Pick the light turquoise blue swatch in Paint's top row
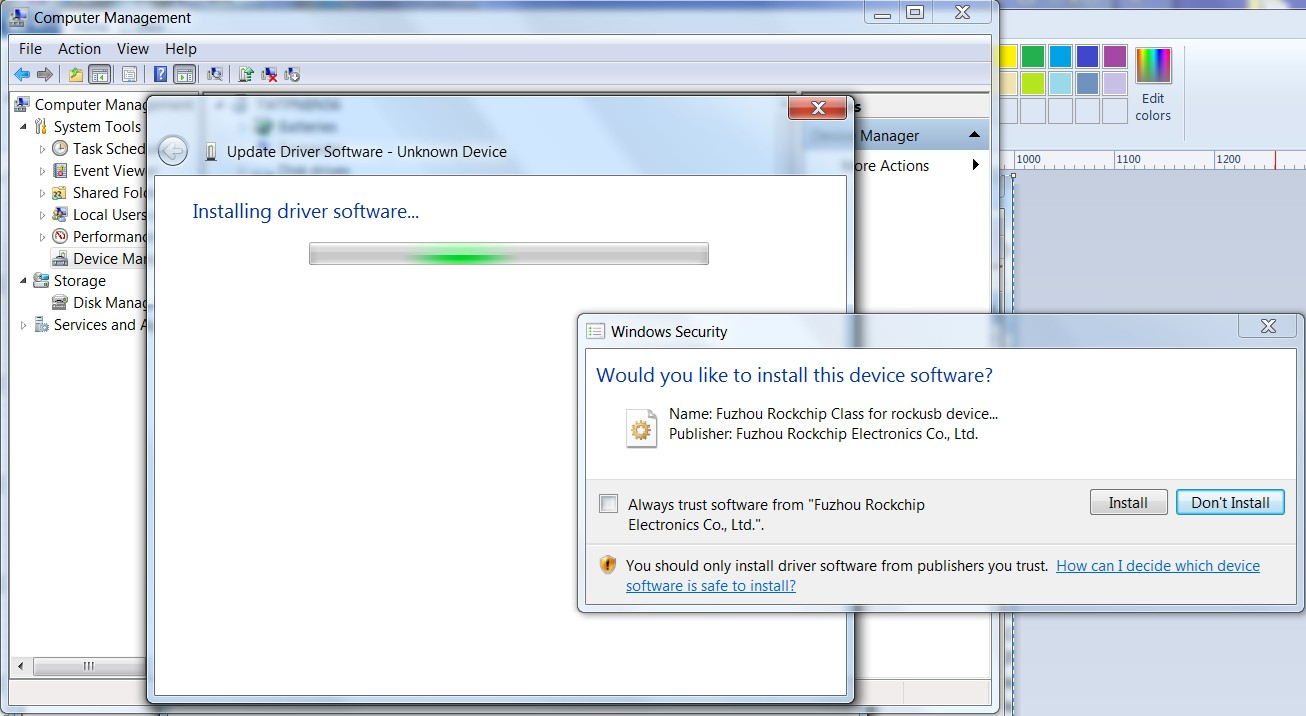This screenshot has height=716, width=1306. pos(1060,56)
